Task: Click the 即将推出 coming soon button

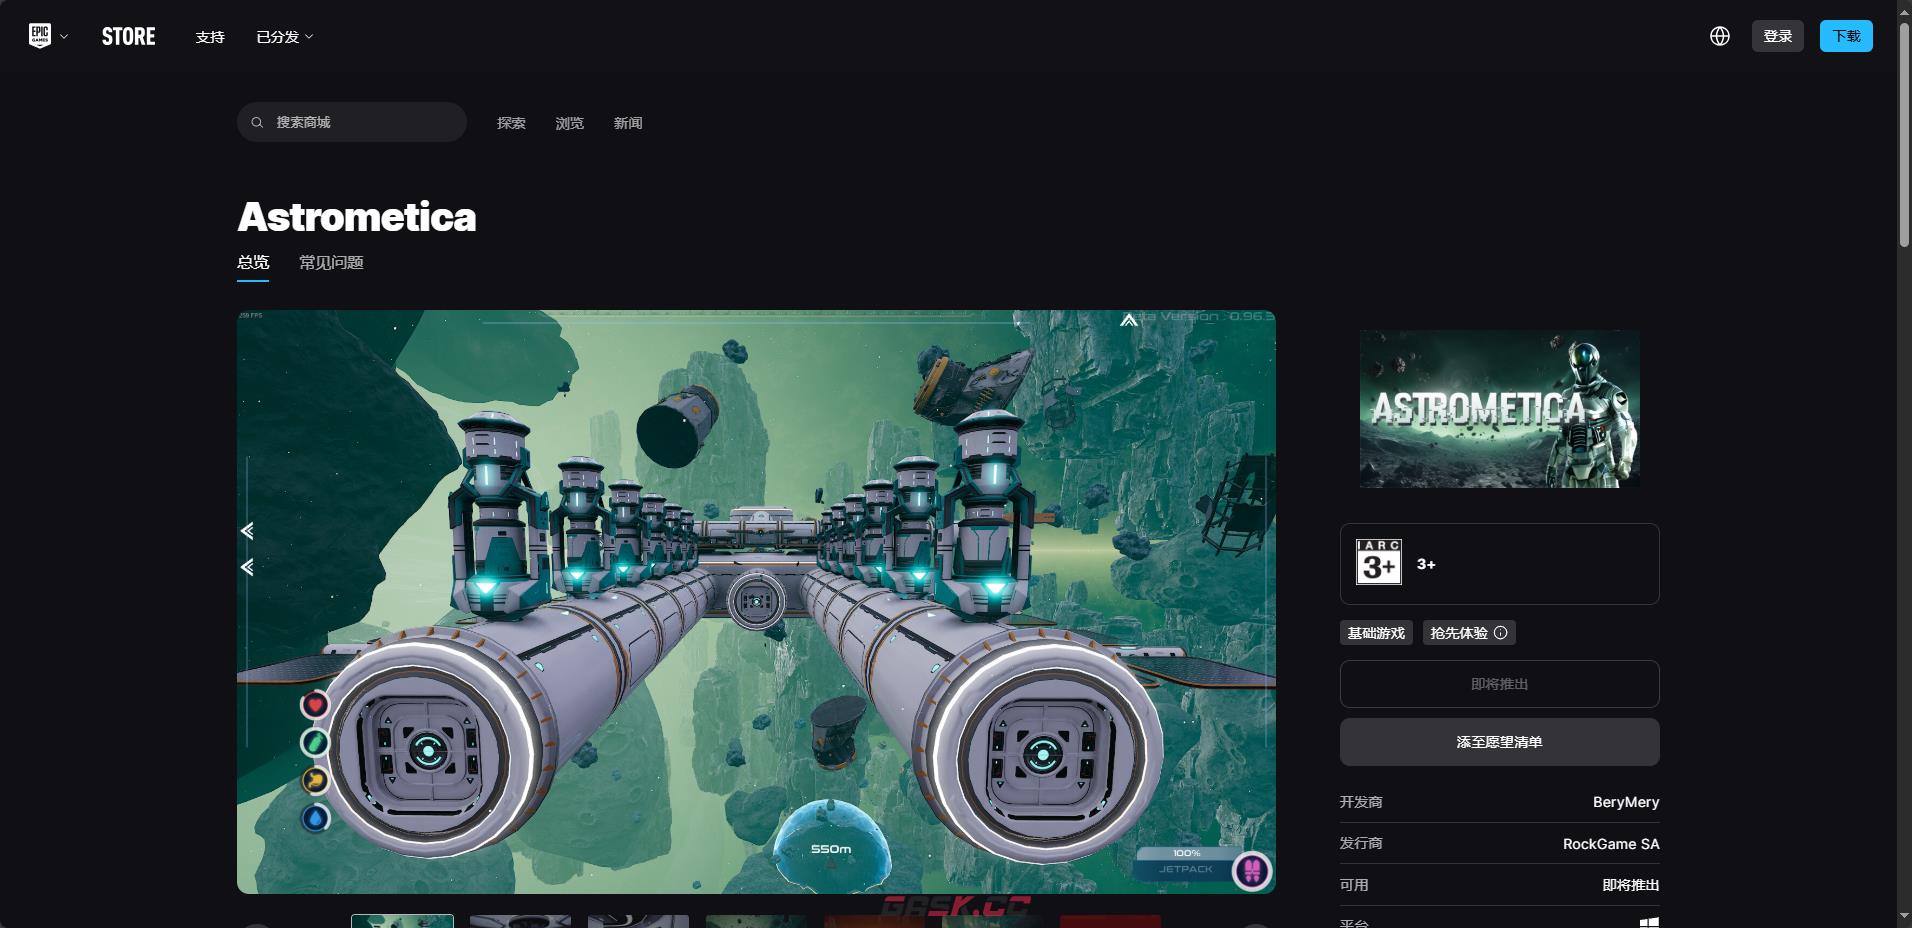Action: 1499,684
